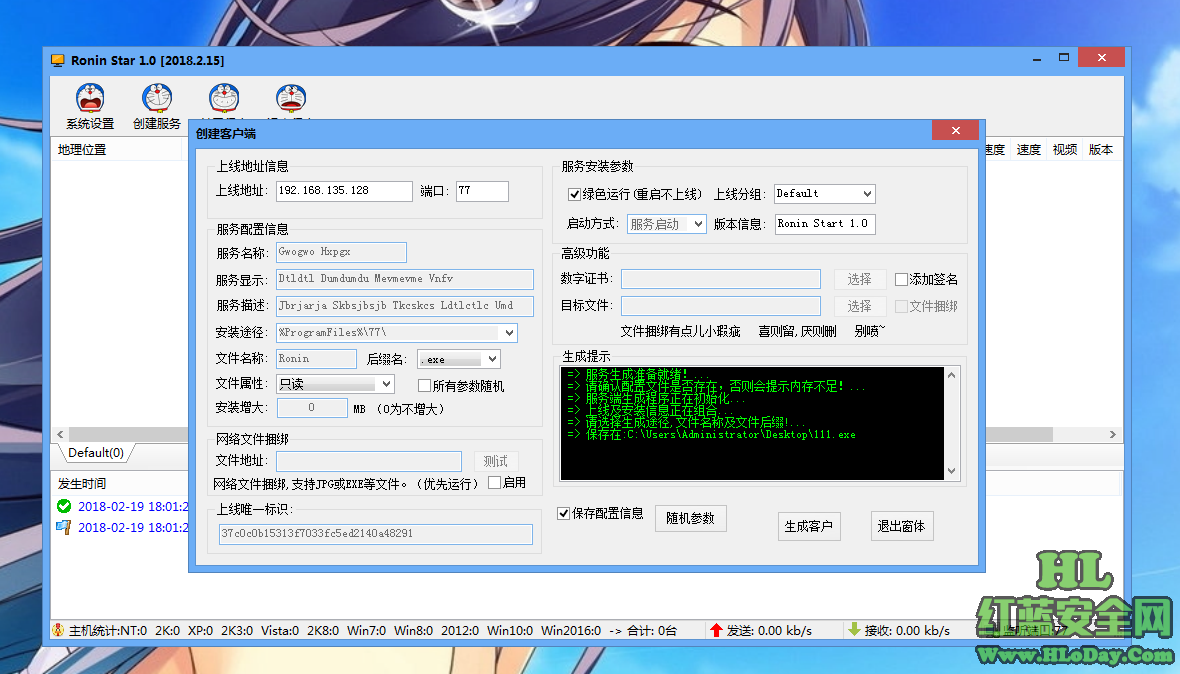Click the 文件地址 input field
The height and width of the screenshot is (674, 1180).
tap(369, 461)
